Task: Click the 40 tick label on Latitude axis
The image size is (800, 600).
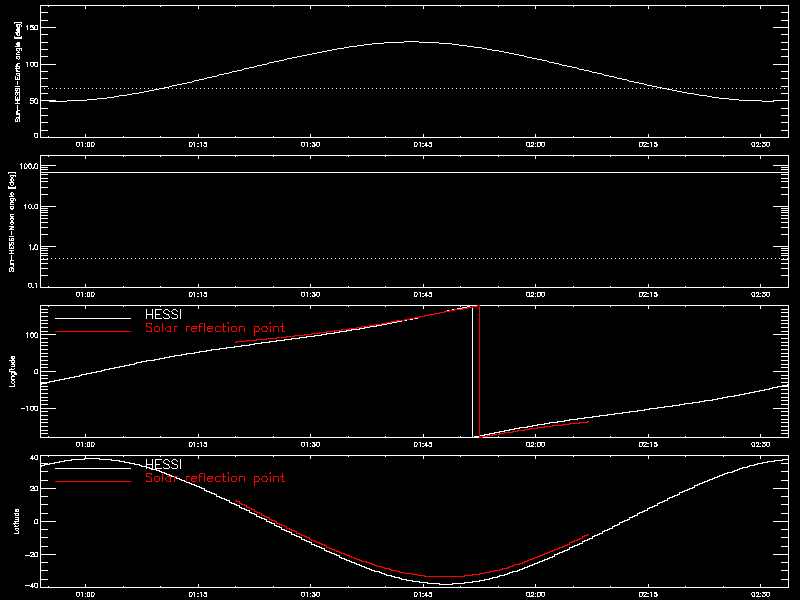Action: [34, 458]
